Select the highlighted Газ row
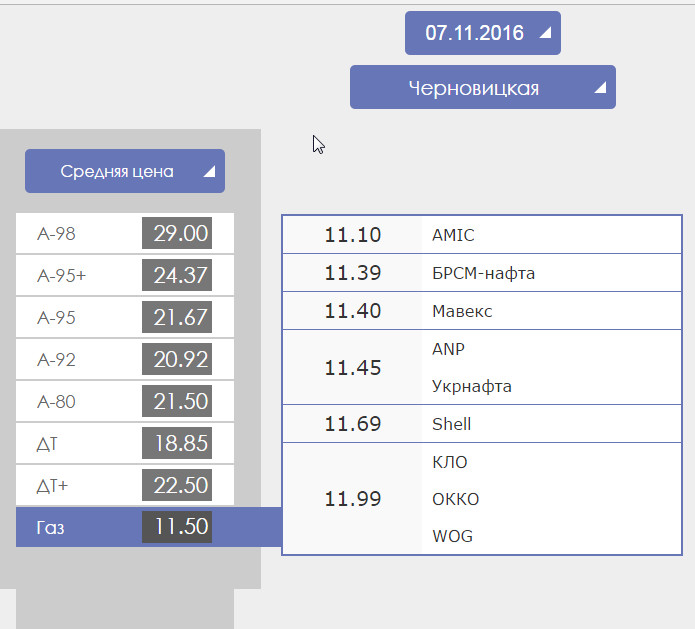 pyautogui.click(x=125, y=527)
